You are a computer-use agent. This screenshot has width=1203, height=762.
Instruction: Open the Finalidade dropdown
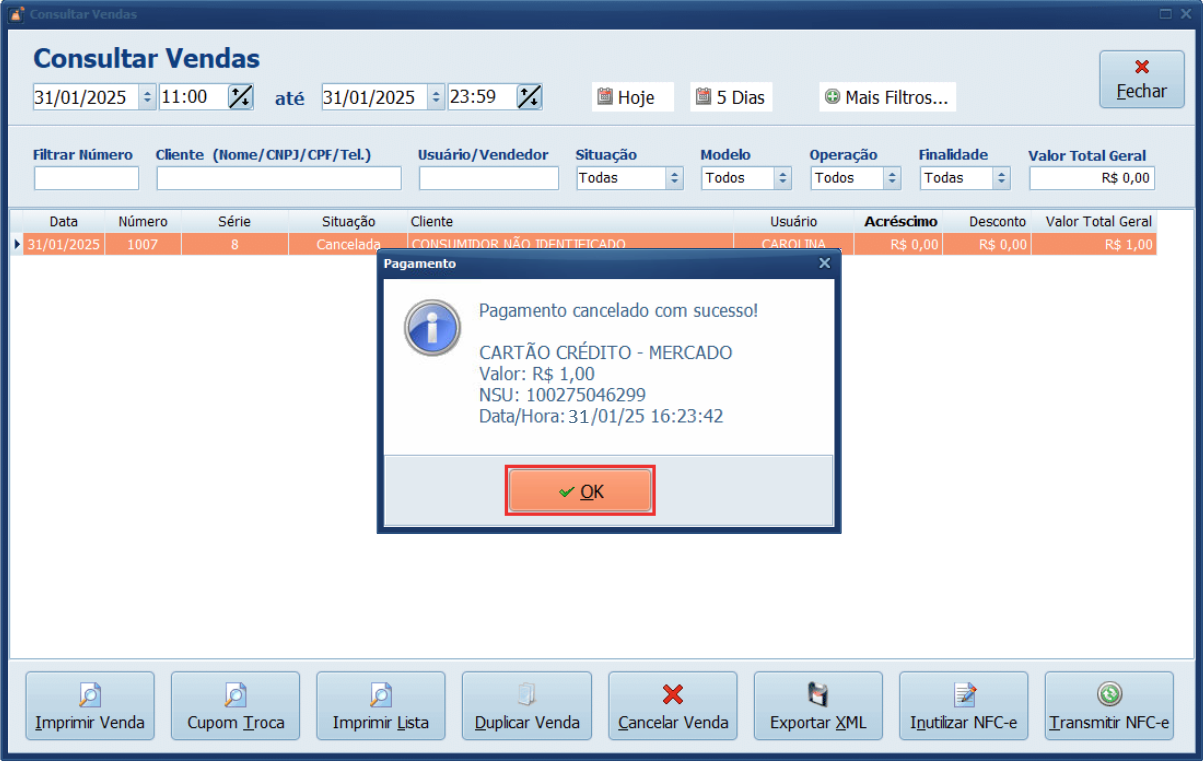[x=1001, y=177]
